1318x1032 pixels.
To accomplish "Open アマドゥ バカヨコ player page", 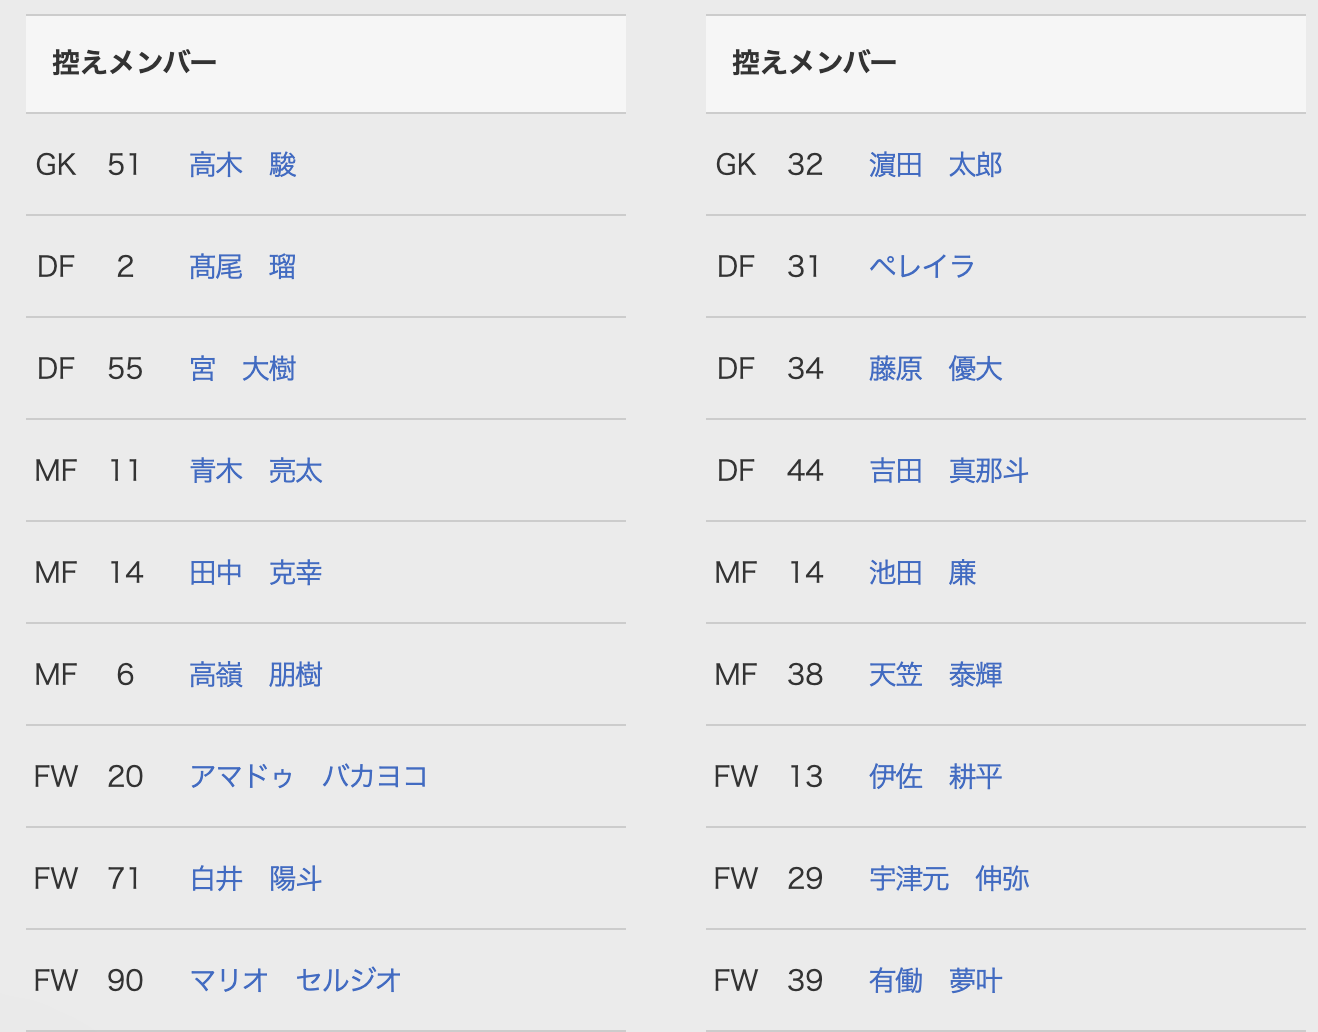I will [x=309, y=777].
